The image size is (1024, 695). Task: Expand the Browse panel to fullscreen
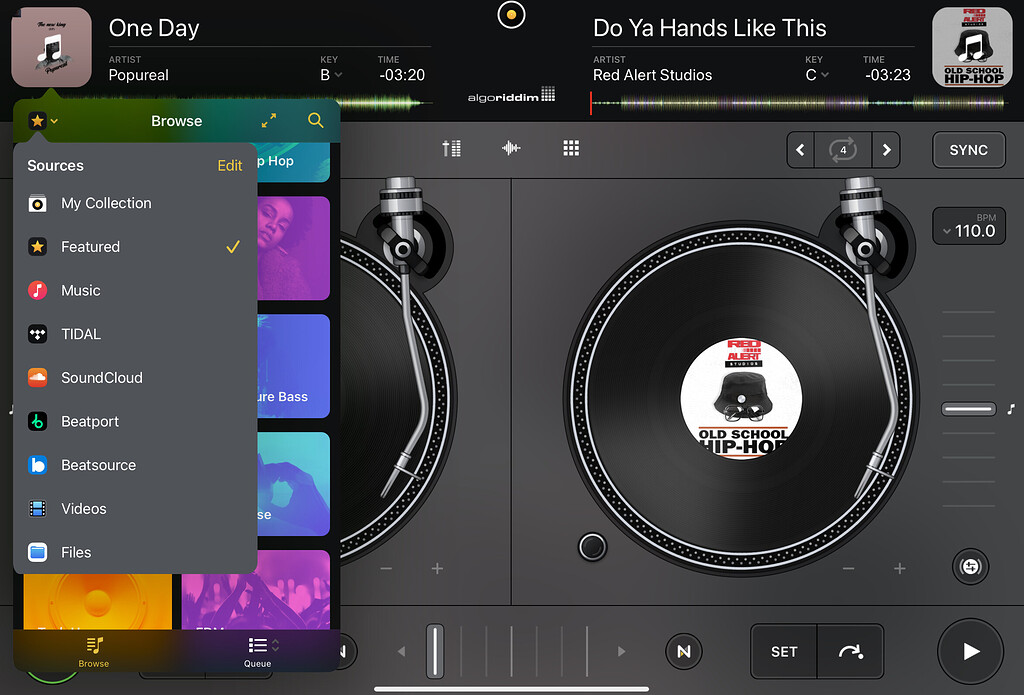(269, 121)
